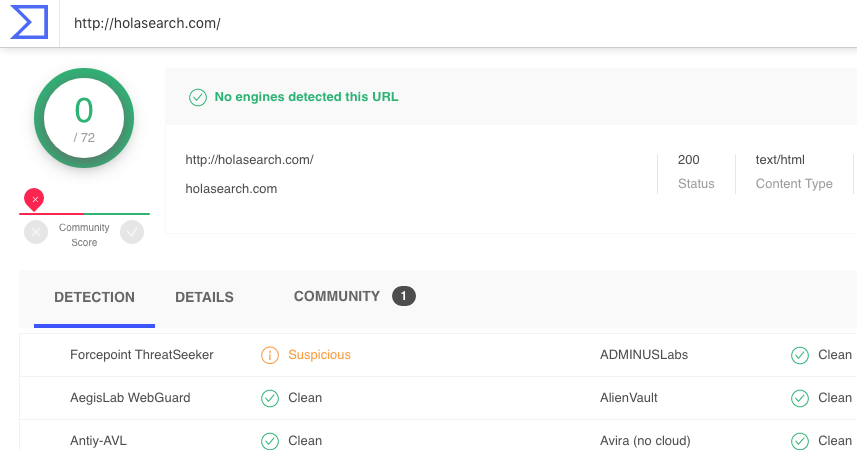857x450 pixels.
Task: Click the detection score circle 0/72
Action: pos(84,118)
